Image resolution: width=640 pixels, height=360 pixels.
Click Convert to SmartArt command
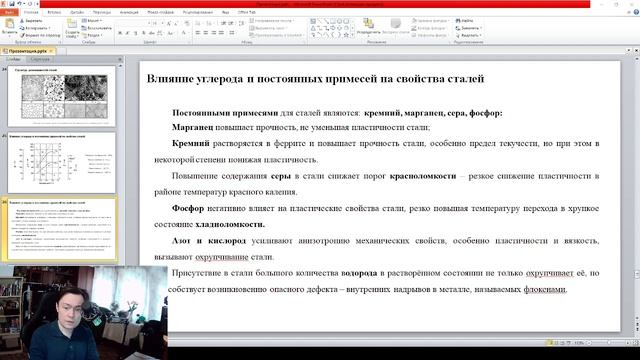[x=277, y=36]
